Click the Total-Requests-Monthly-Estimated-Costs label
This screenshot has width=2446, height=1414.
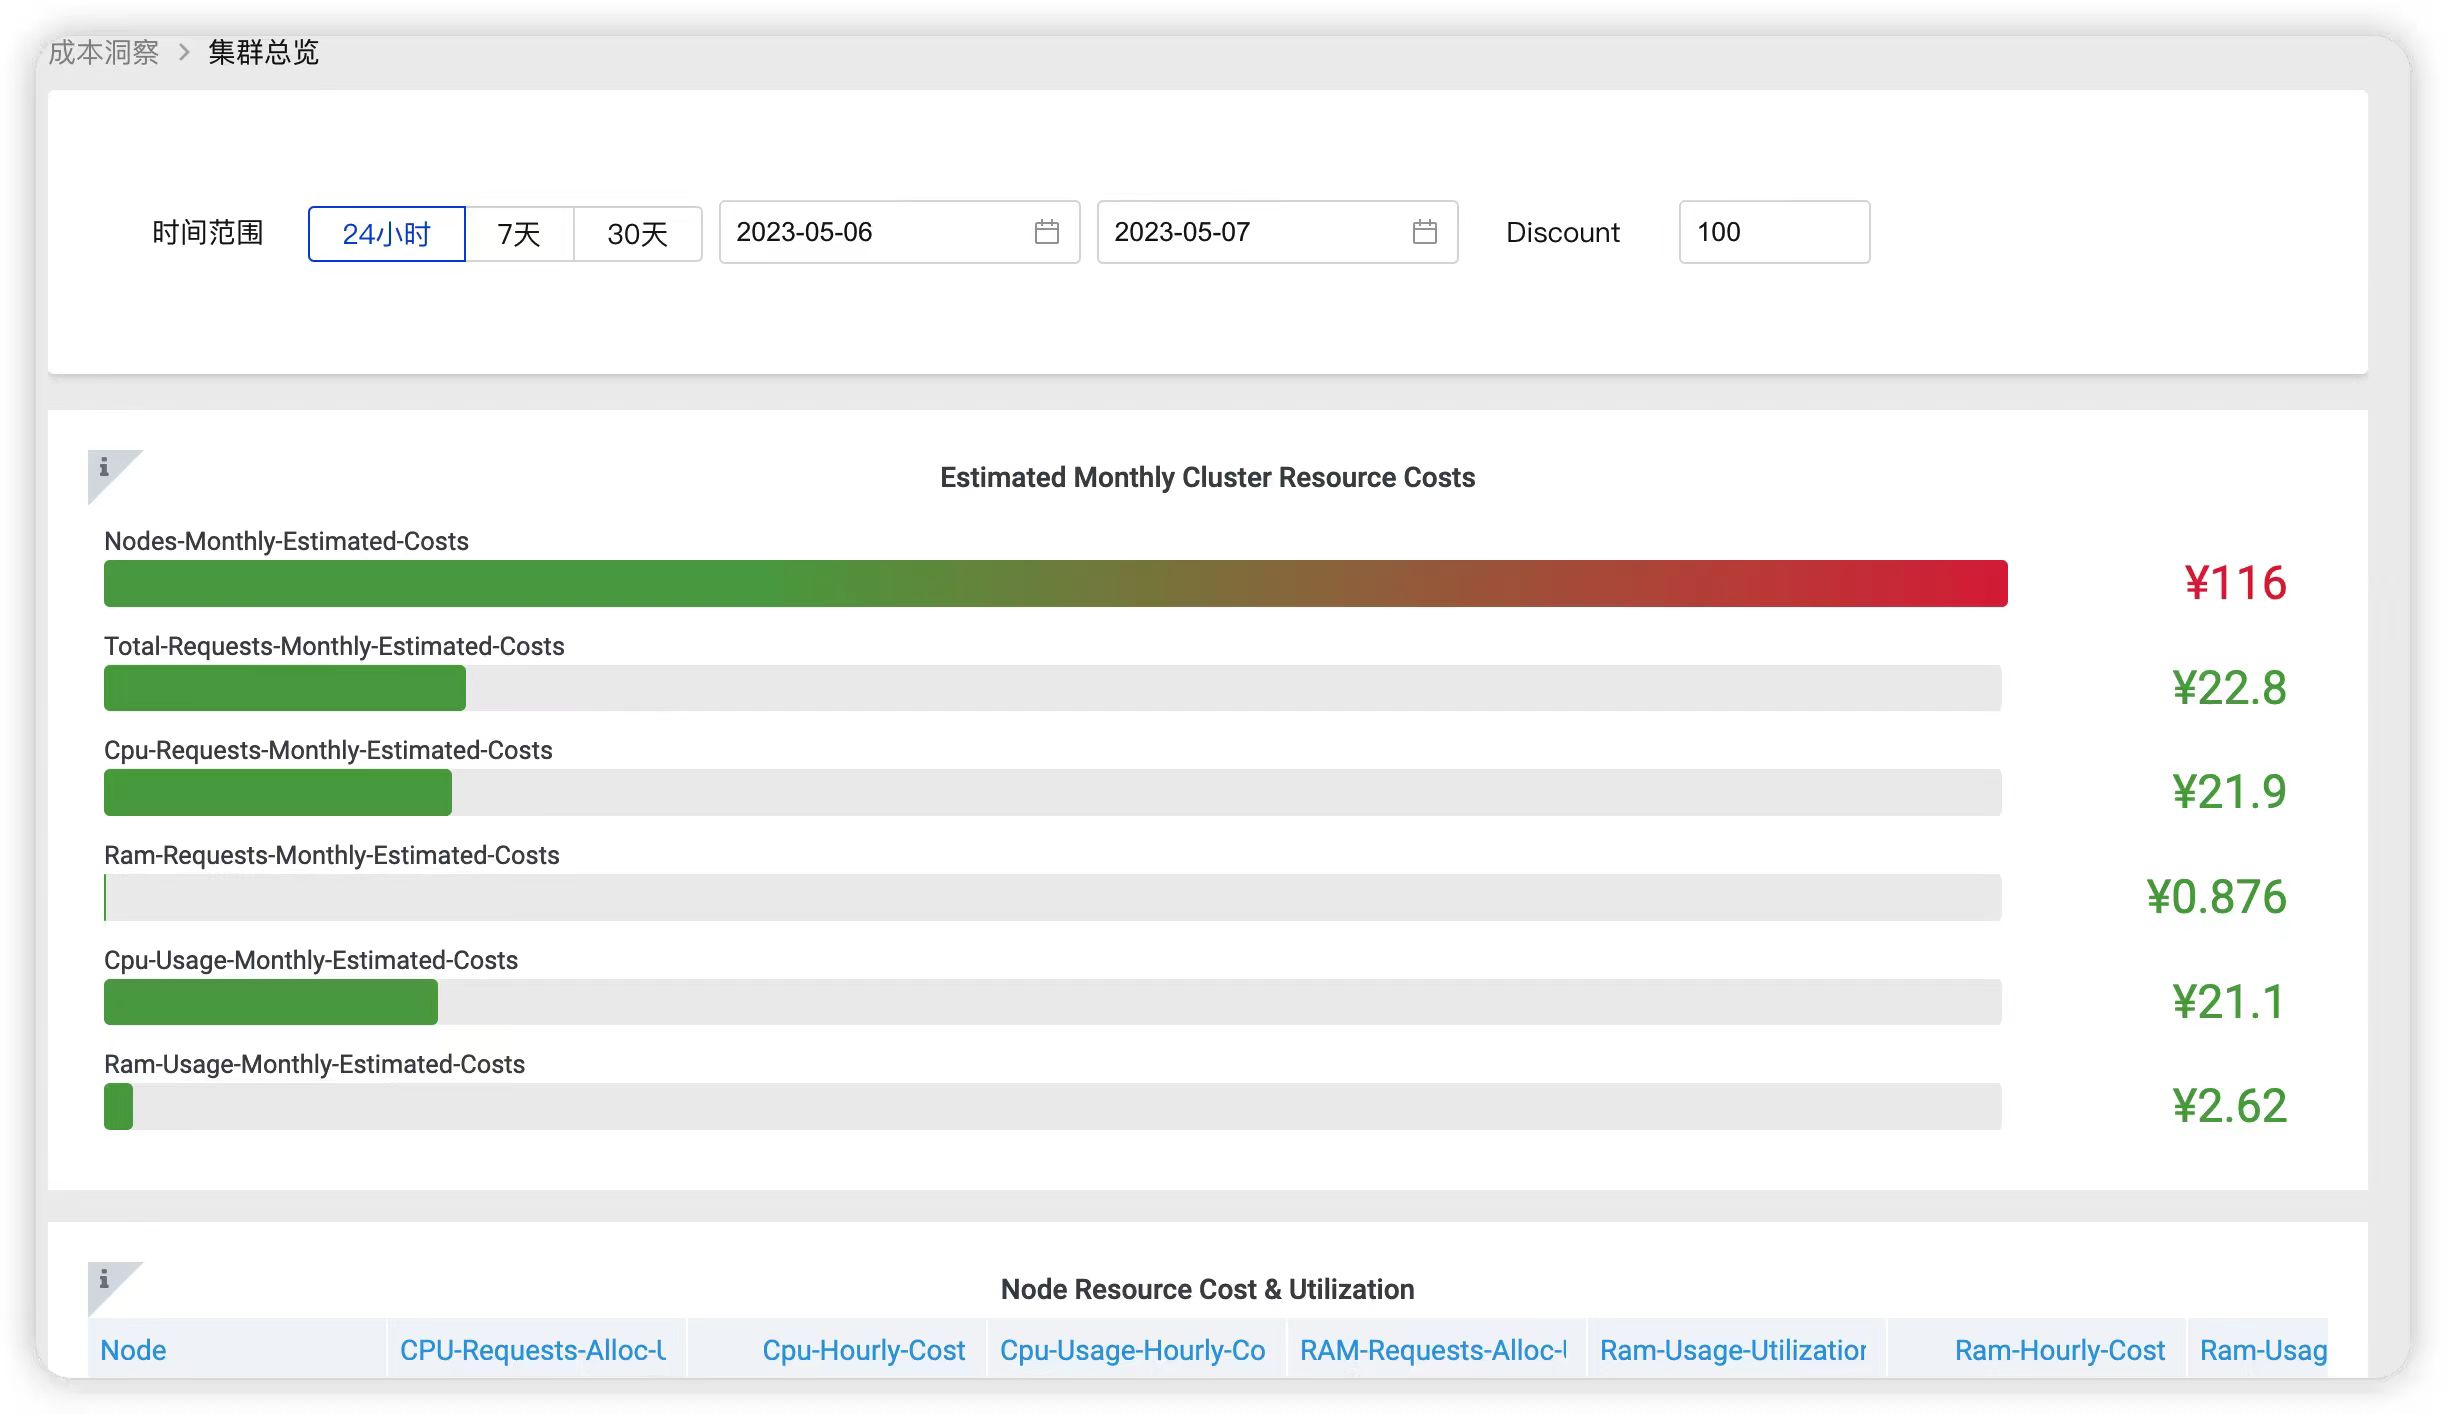point(334,646)
